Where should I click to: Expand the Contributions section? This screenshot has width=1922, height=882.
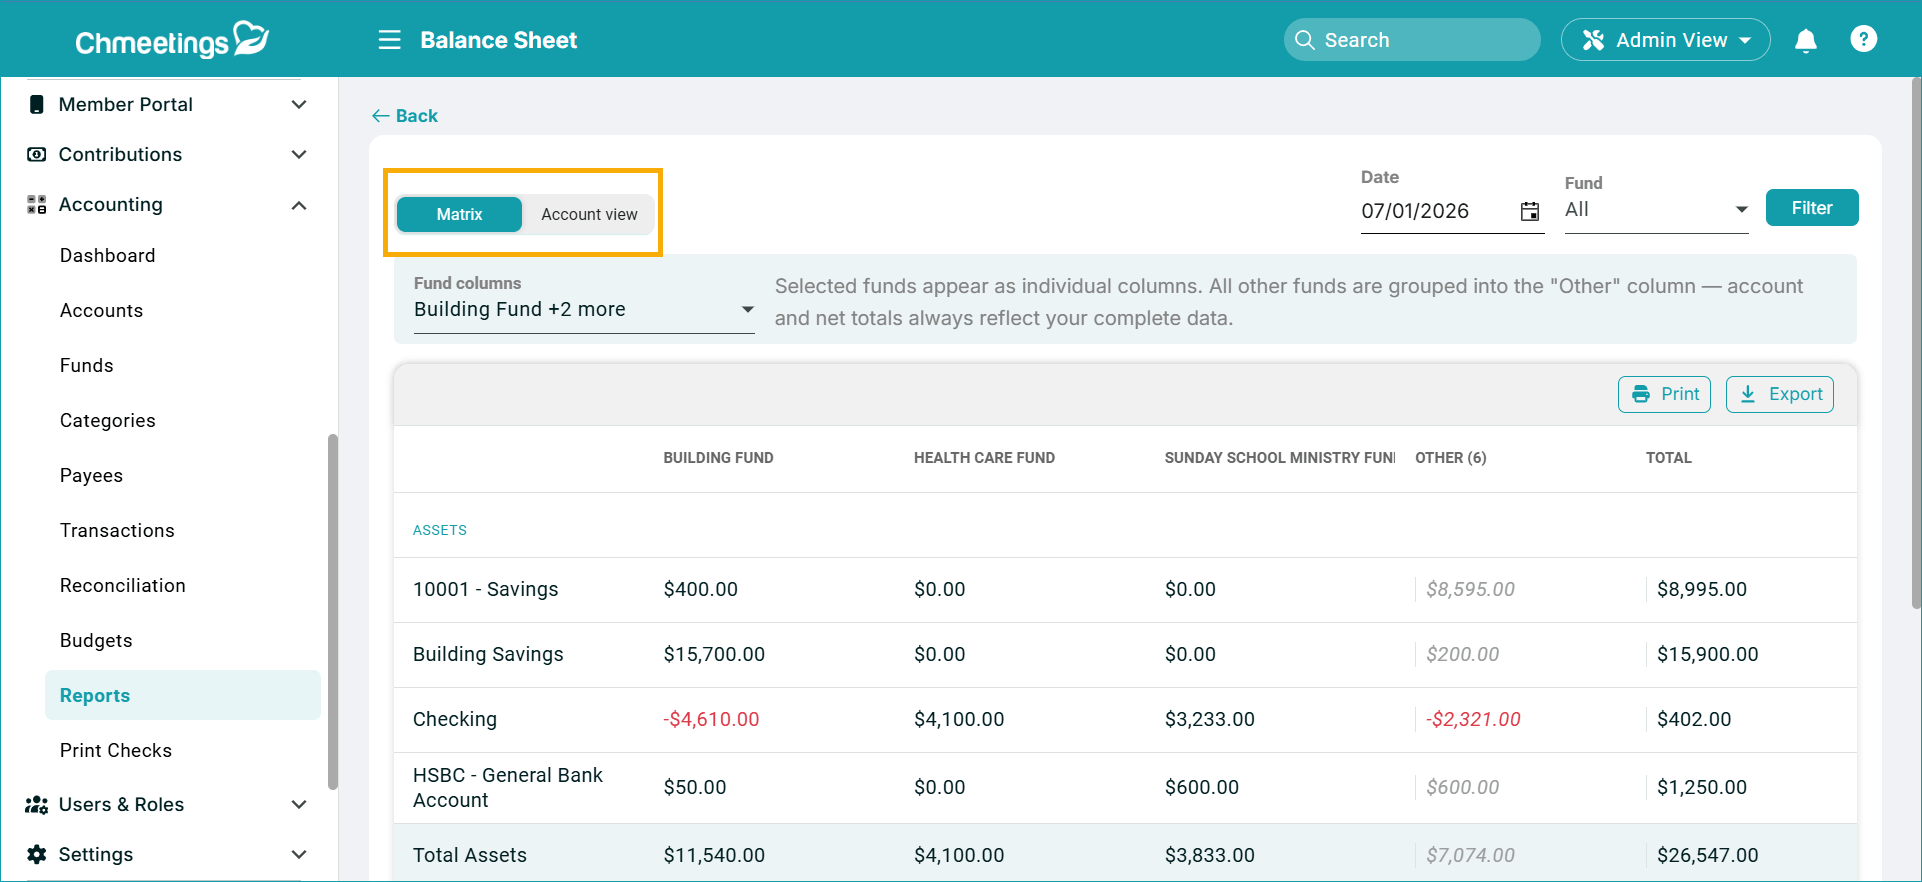coord(298,154)
